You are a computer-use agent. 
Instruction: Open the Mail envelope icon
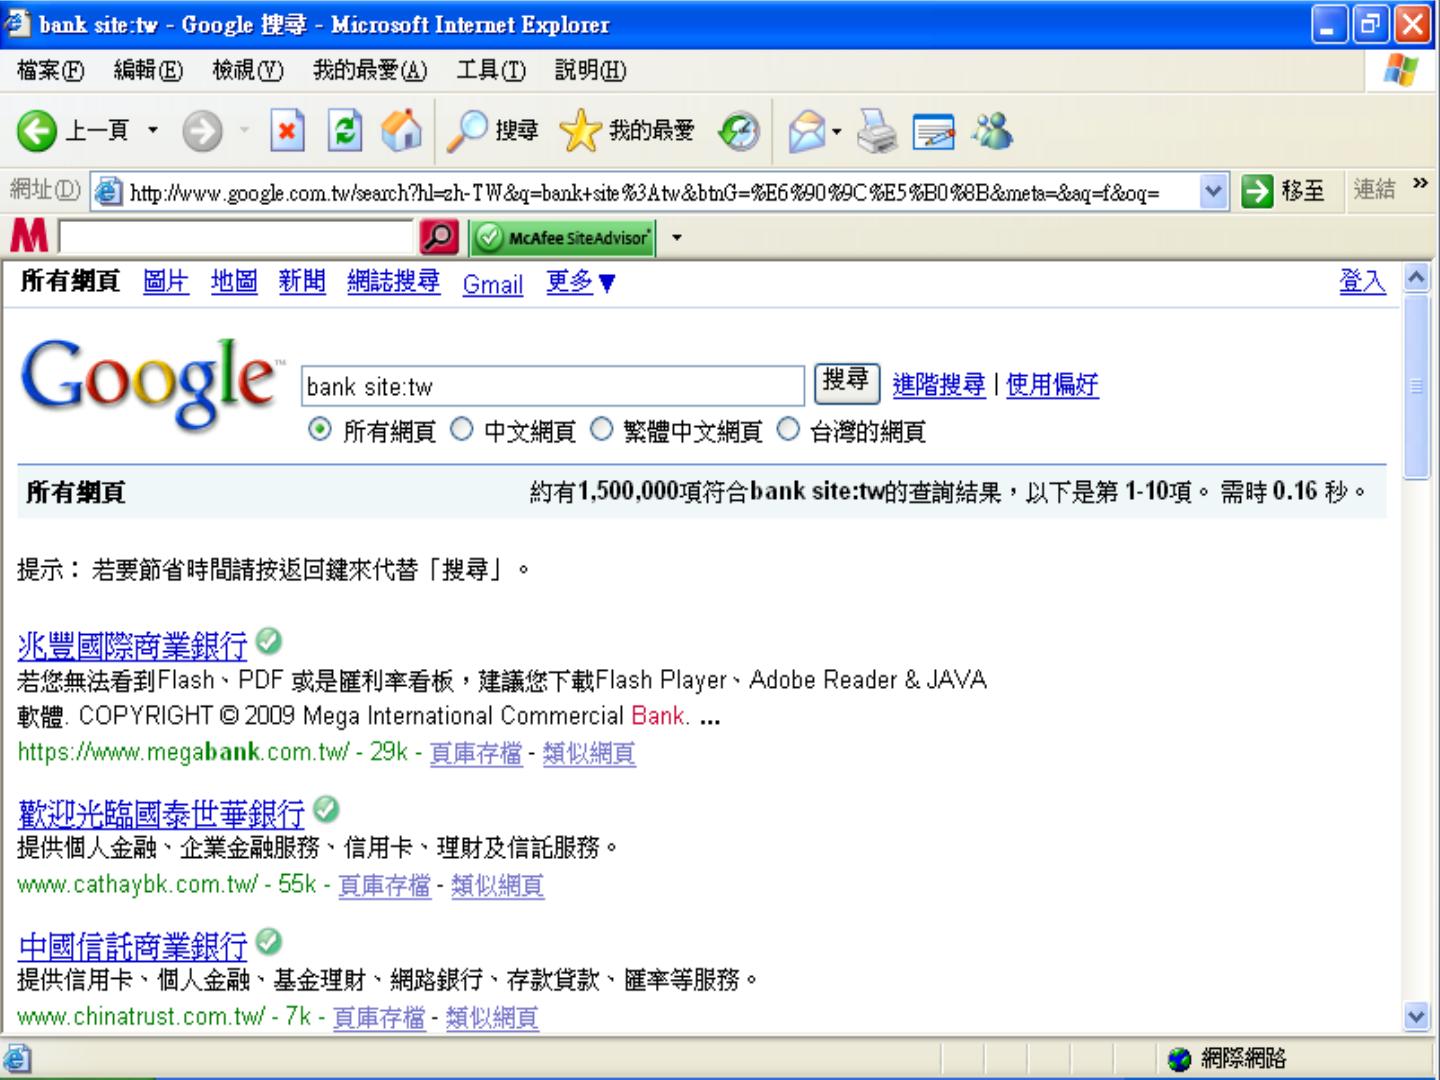pos(807,132)
